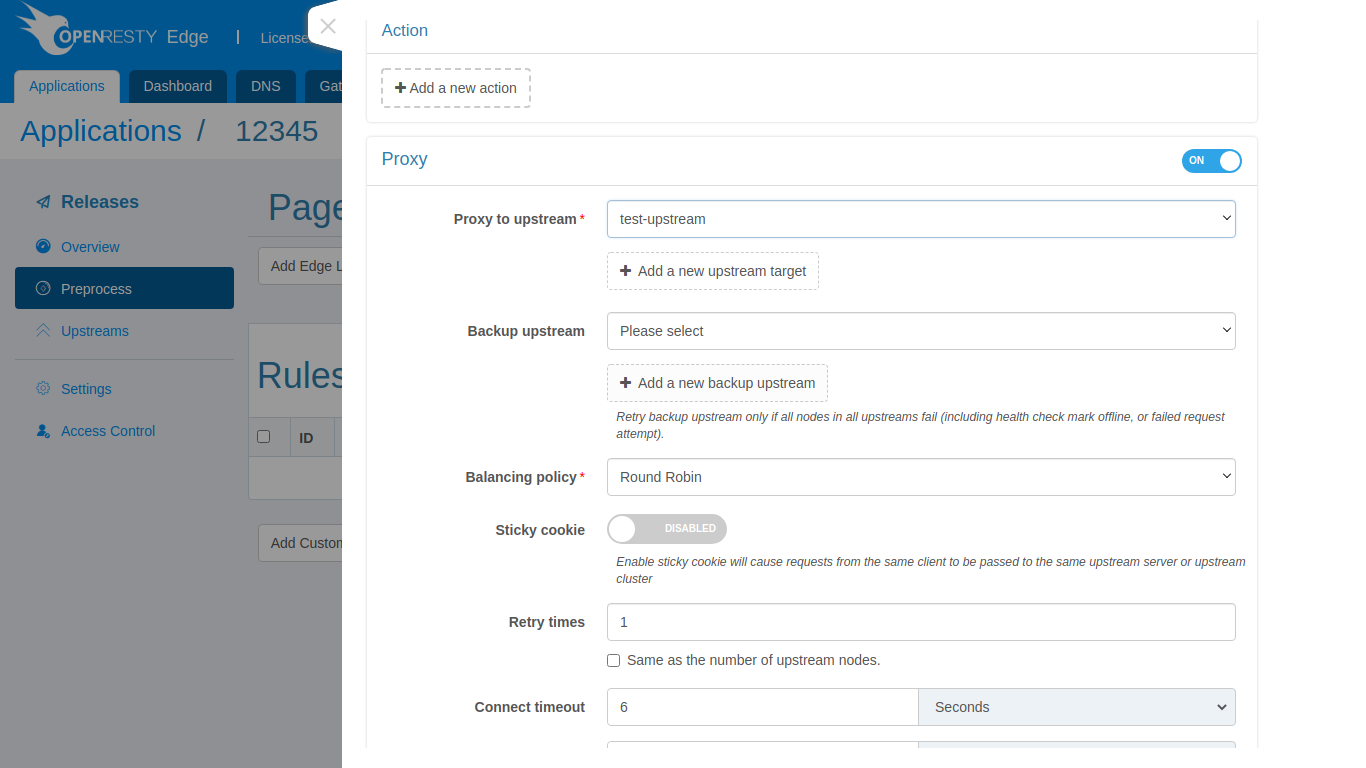1366x768 pixels.
Task: Click the Applications breadcrumb link
Action: tap(101, 131)
